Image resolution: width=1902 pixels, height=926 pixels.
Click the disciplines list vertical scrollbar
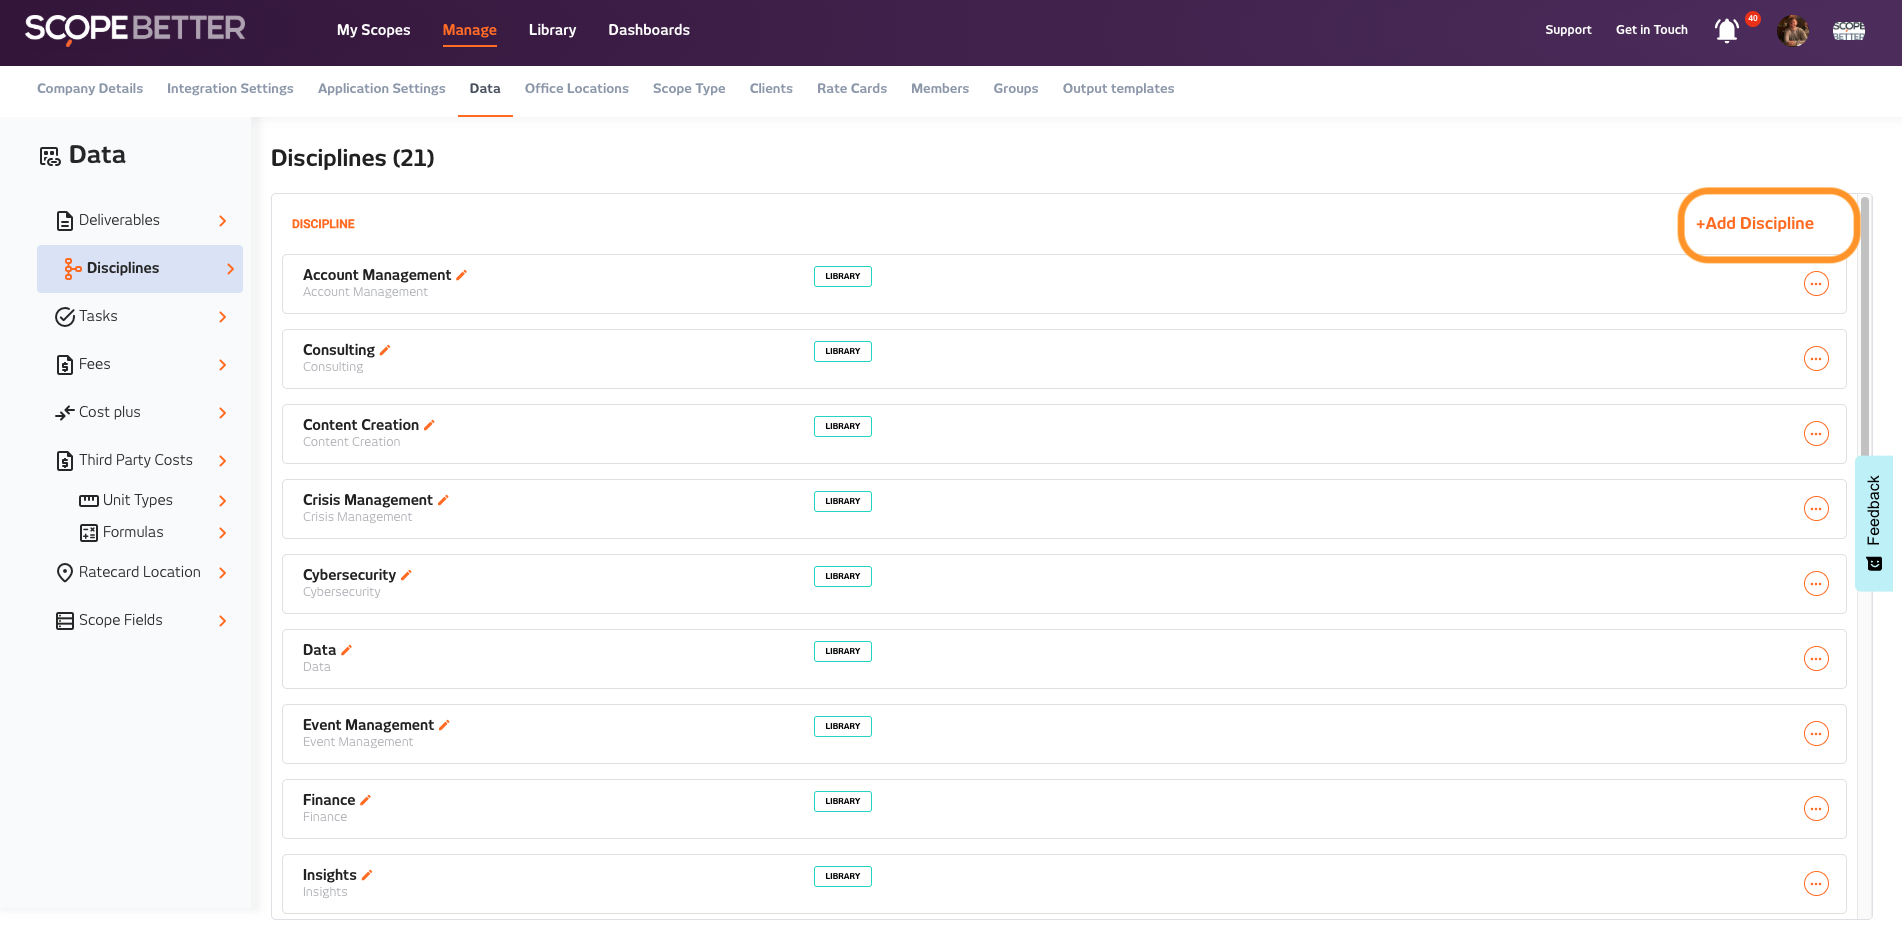pyautogui.click(x=1865, y=330)
